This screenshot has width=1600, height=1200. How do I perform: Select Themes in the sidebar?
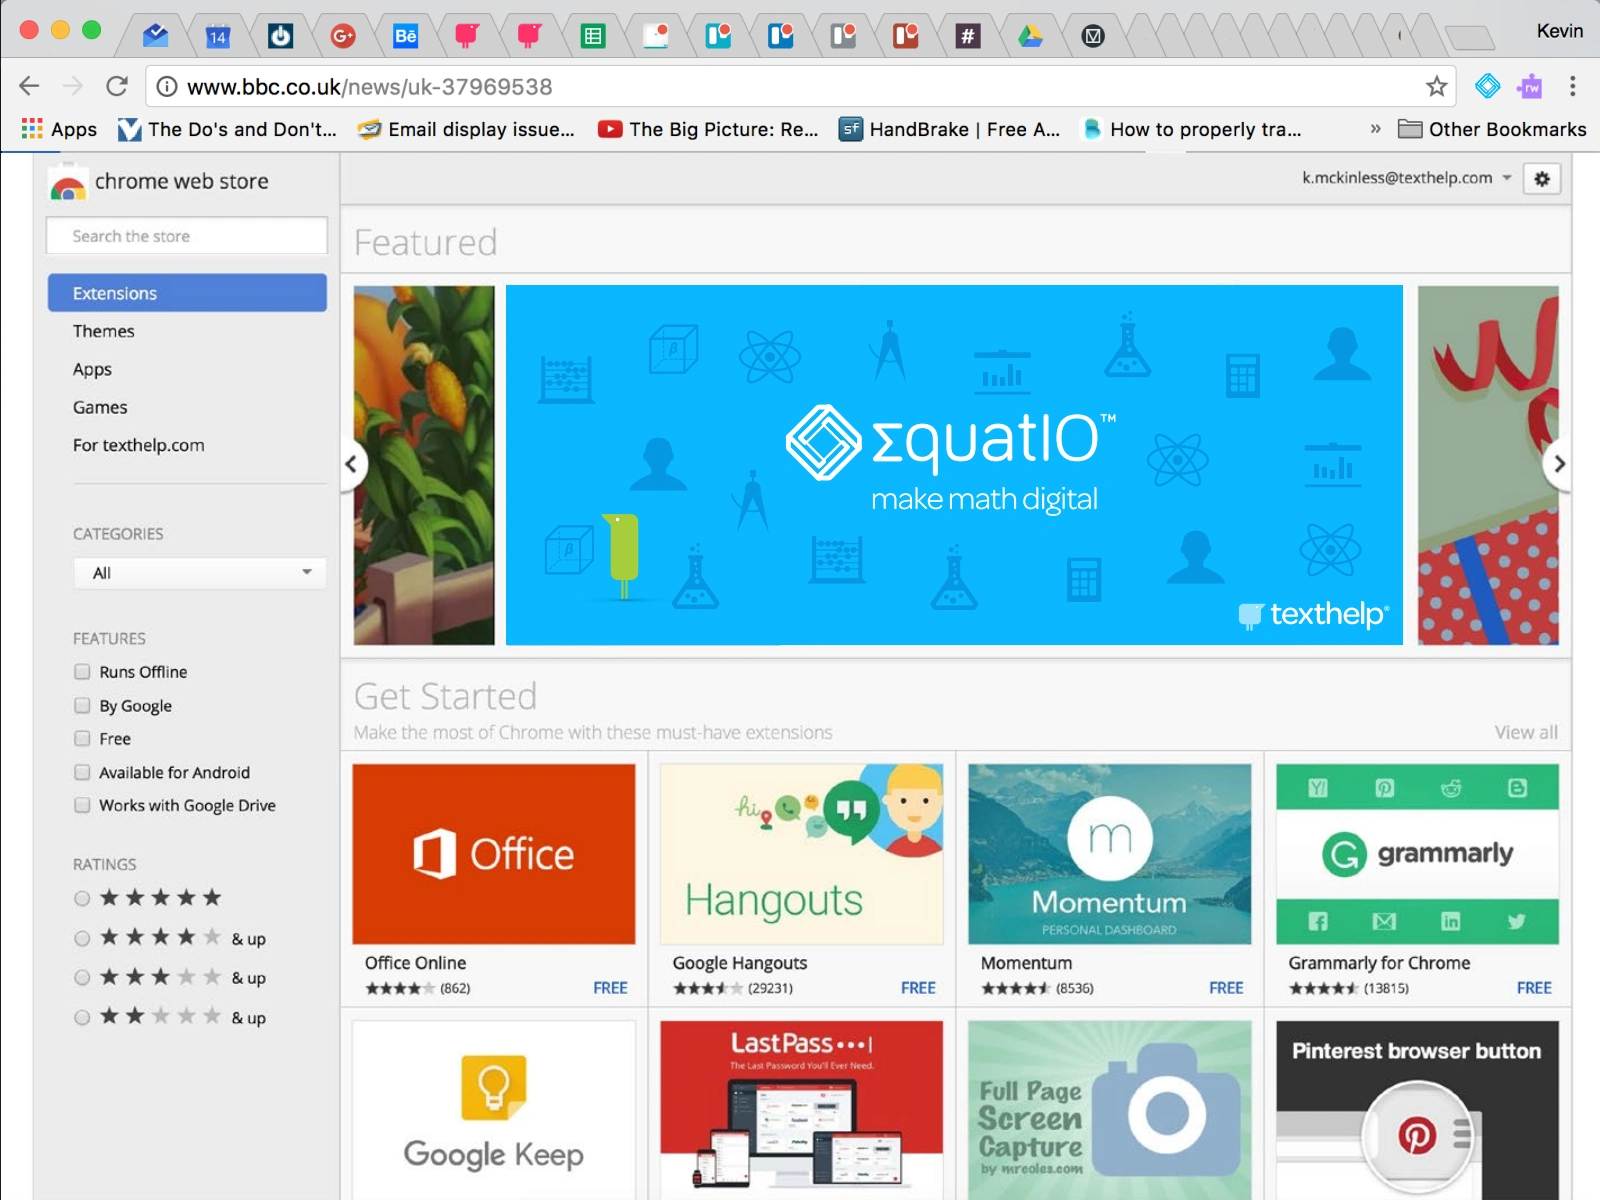pos(103,331)
